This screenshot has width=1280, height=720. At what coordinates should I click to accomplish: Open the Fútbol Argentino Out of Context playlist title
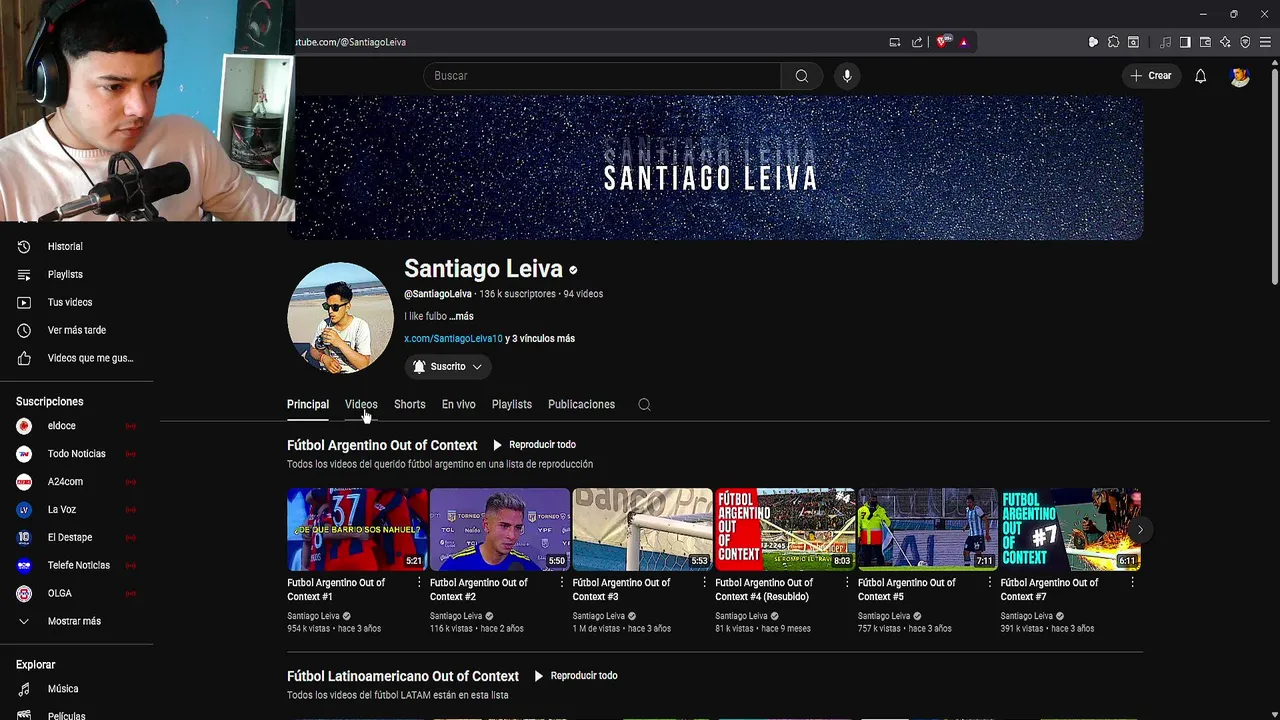(x=382, y=445)
